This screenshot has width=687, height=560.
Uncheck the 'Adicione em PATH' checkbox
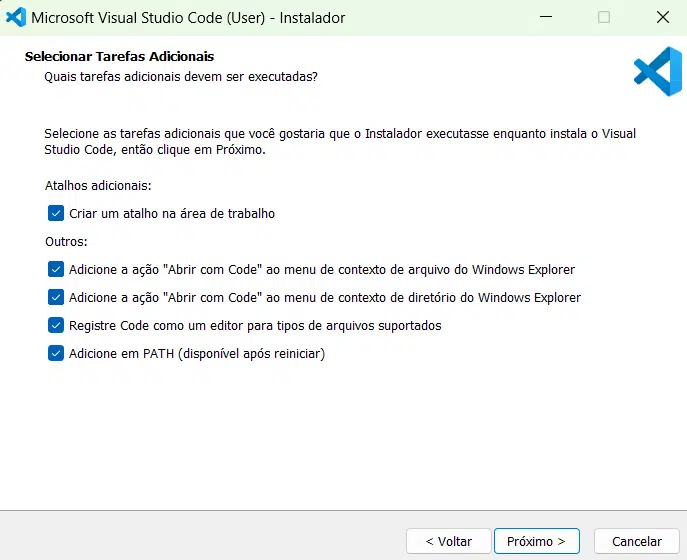click(56, 353)
